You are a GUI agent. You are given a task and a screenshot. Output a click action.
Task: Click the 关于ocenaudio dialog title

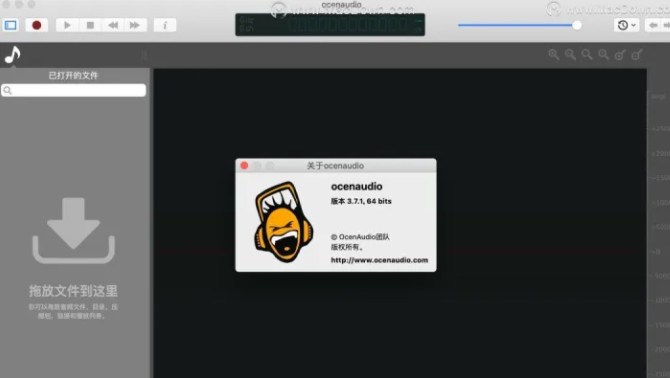pyautogui.click(x=335, y=166)
